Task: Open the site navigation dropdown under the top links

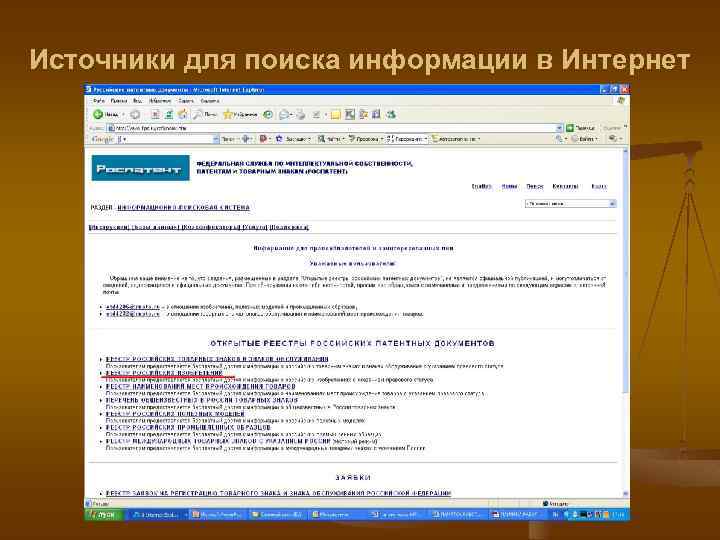Action: pos(570,203)
